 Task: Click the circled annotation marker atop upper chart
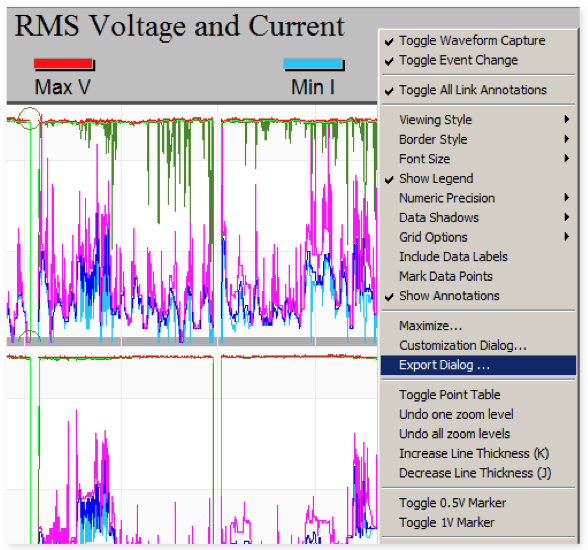(29, 118)
